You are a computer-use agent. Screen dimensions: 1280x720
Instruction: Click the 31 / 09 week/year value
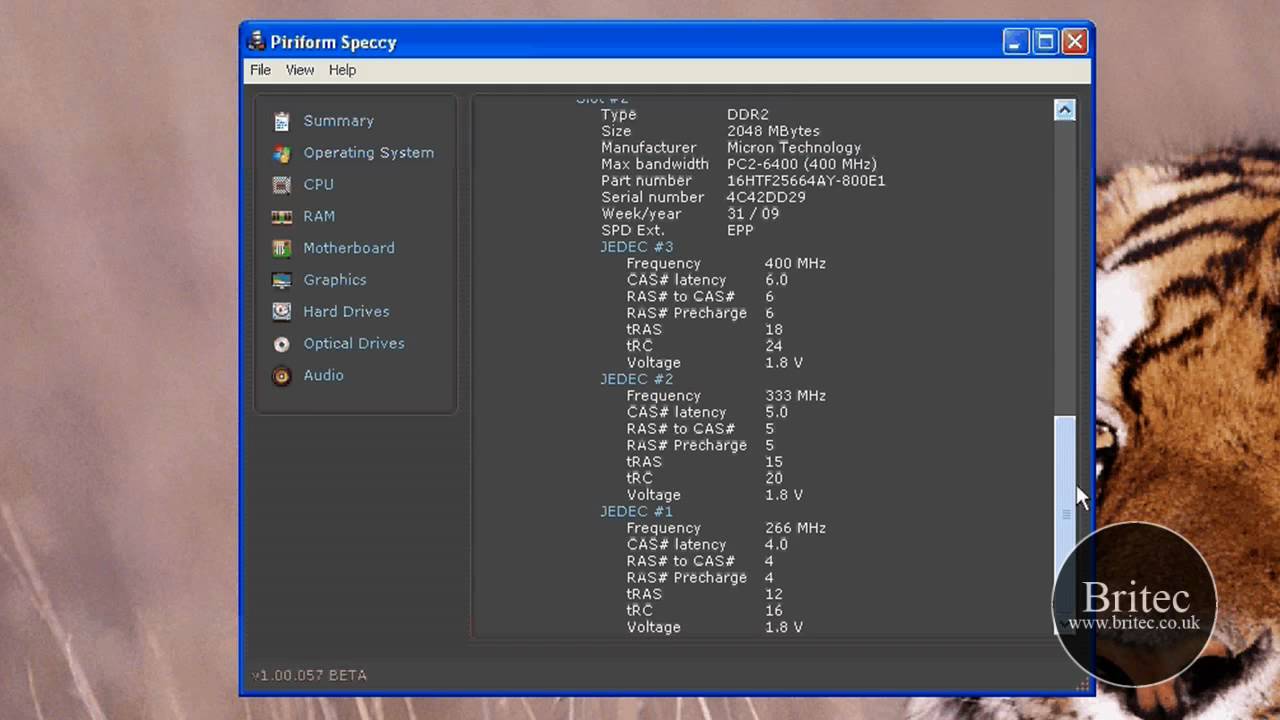pos(752,214)
